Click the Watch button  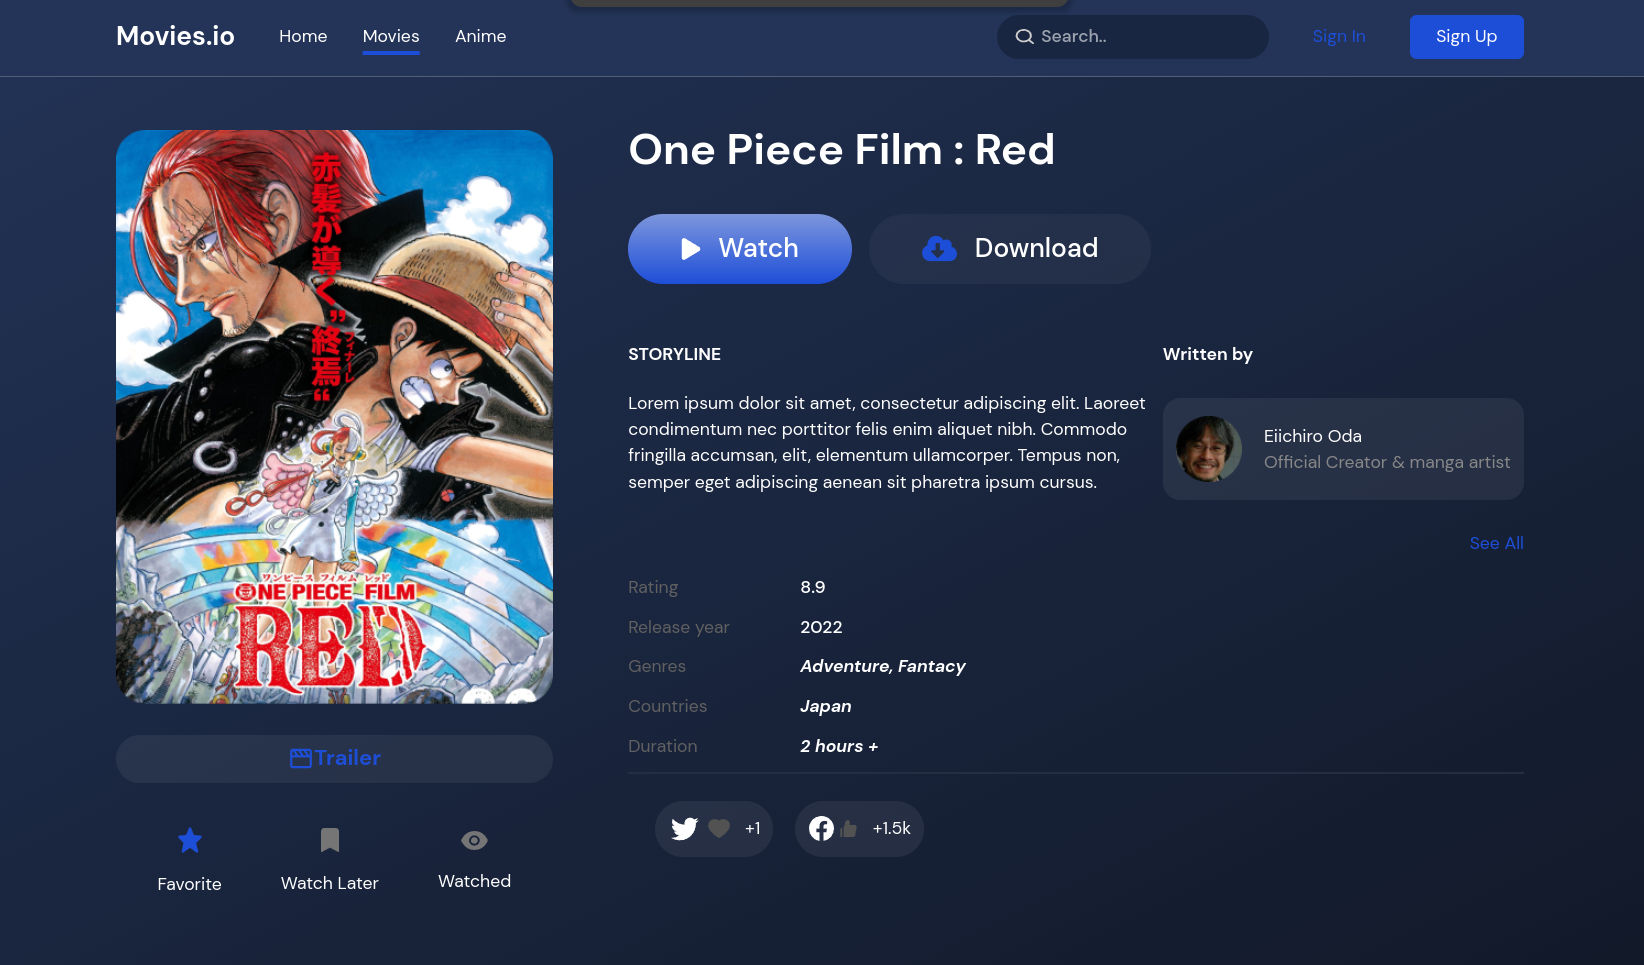pos(740,249)
